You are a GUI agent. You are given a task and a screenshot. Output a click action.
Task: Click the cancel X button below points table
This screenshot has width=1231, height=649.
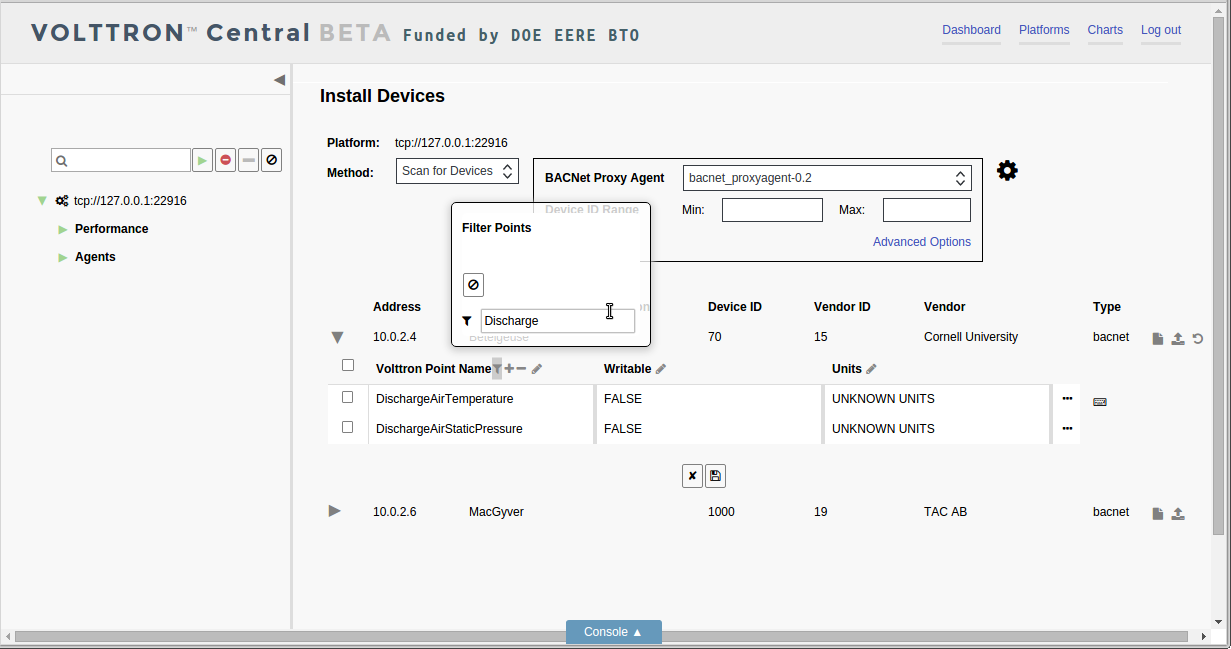click(x=692, y=476)
